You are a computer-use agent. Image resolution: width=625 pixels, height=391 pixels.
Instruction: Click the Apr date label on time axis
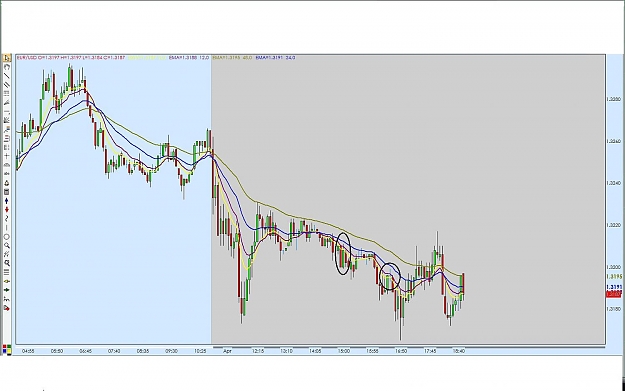[227, 351]
